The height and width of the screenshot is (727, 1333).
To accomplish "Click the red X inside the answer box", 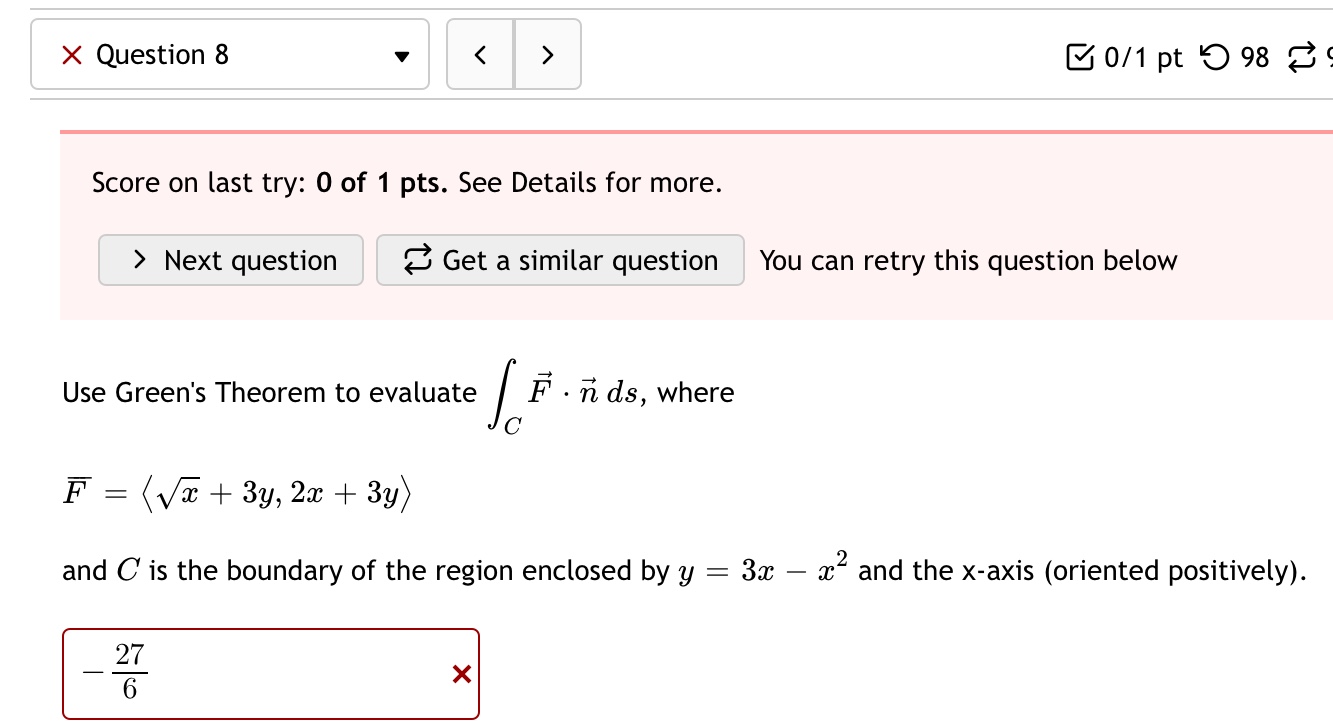I will (x=461, y=674).
